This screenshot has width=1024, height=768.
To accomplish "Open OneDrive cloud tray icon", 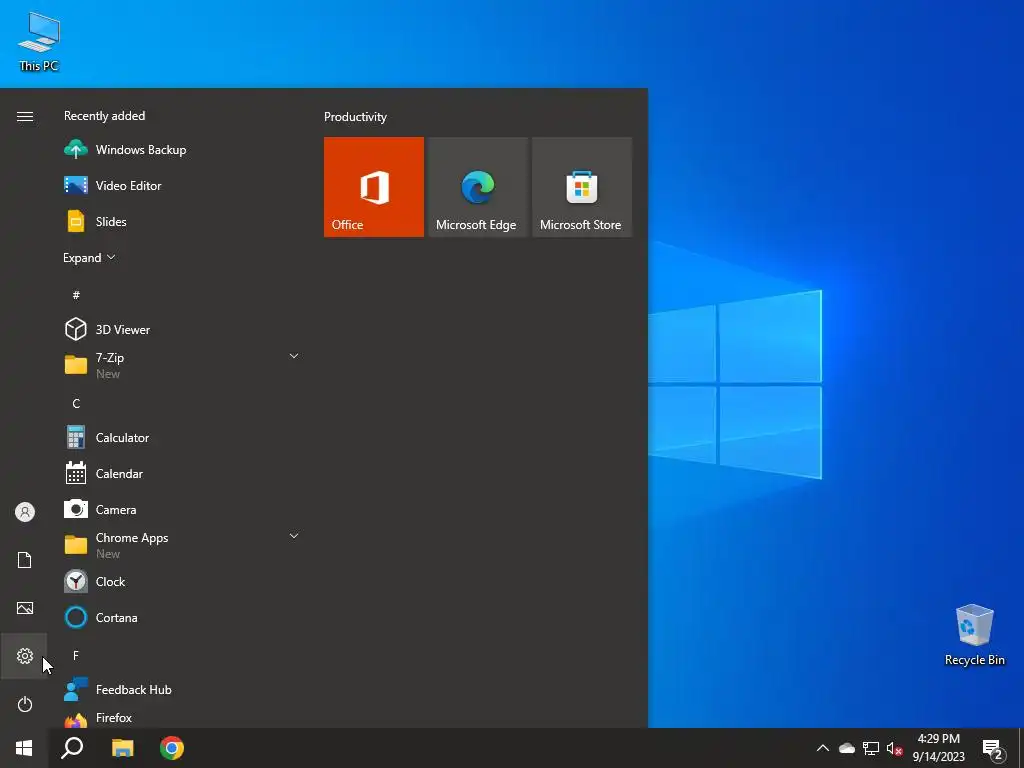I will click(x=846, y=748).
